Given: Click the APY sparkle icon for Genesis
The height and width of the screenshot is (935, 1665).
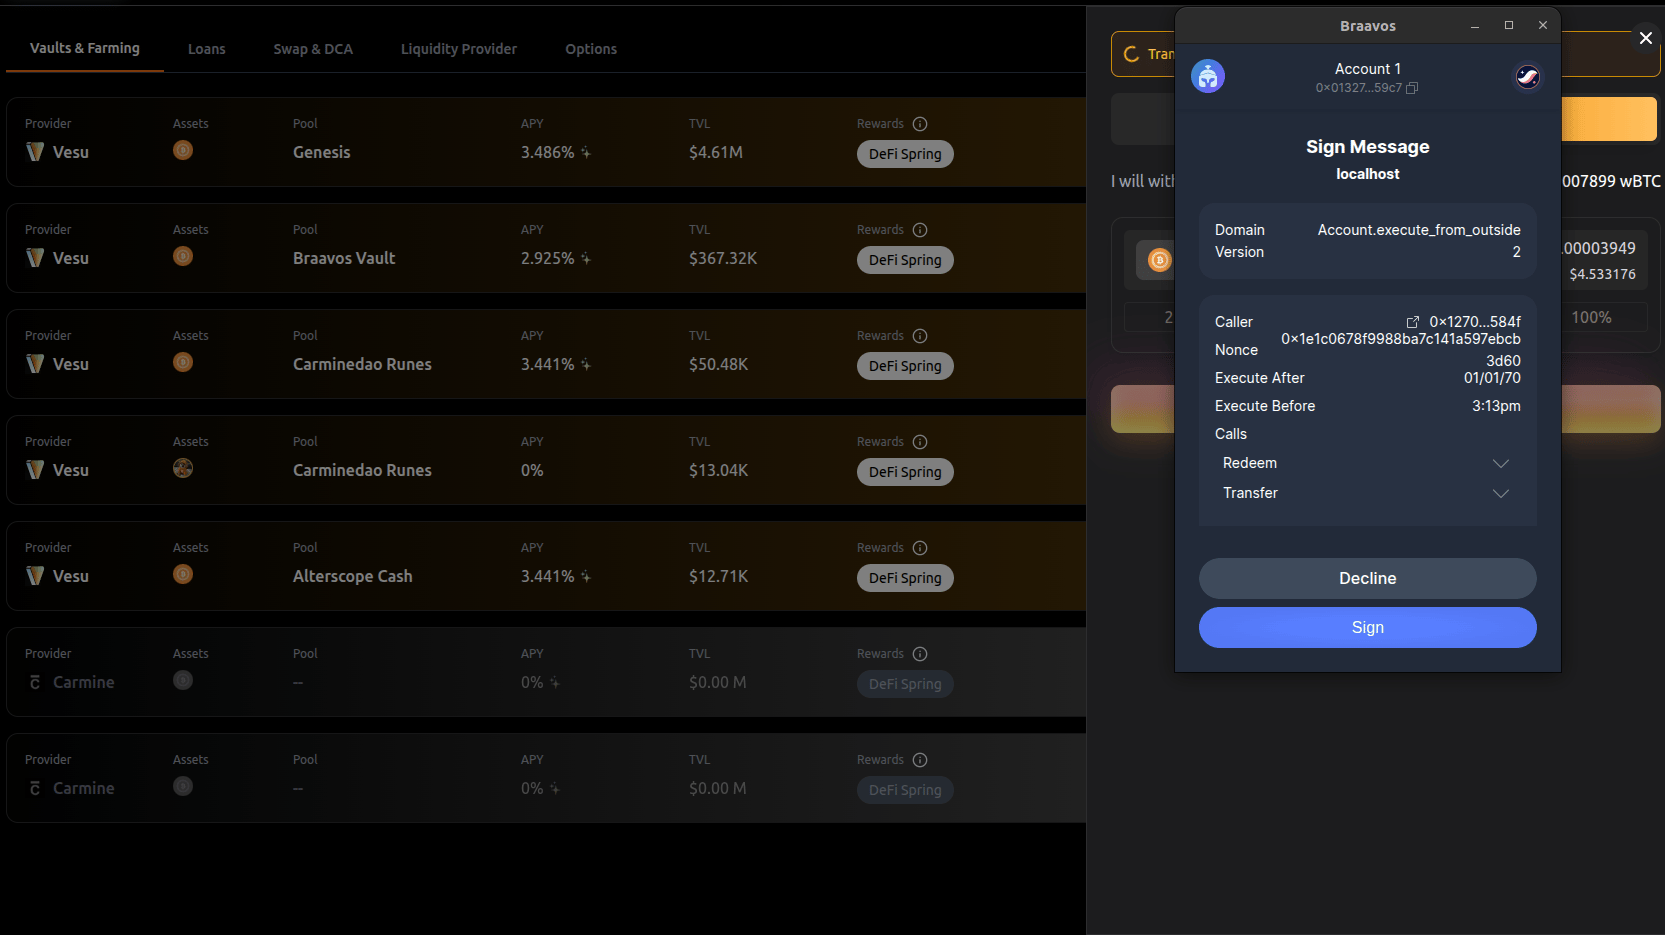Looking at the screenshot, I should point(586,153).
